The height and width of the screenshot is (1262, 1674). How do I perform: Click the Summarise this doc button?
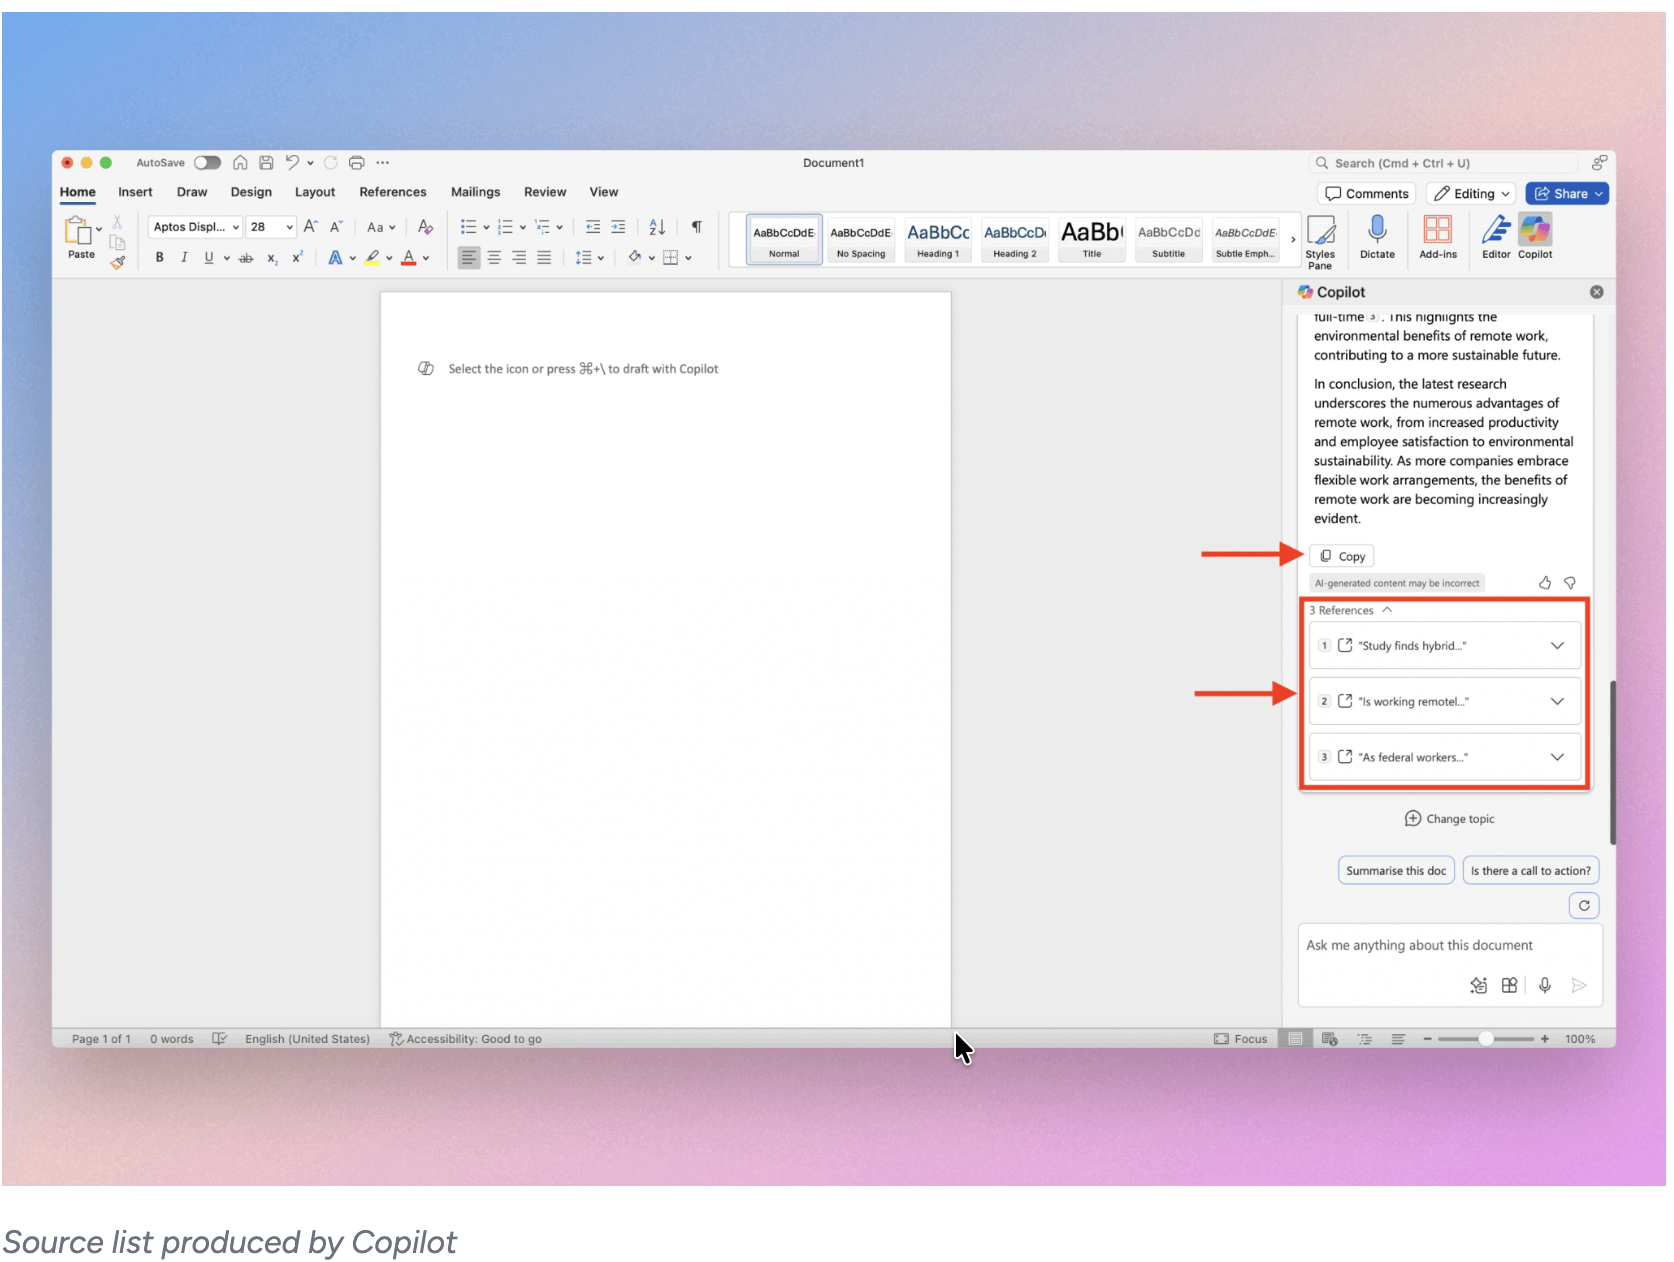[x=1396, y=870]
